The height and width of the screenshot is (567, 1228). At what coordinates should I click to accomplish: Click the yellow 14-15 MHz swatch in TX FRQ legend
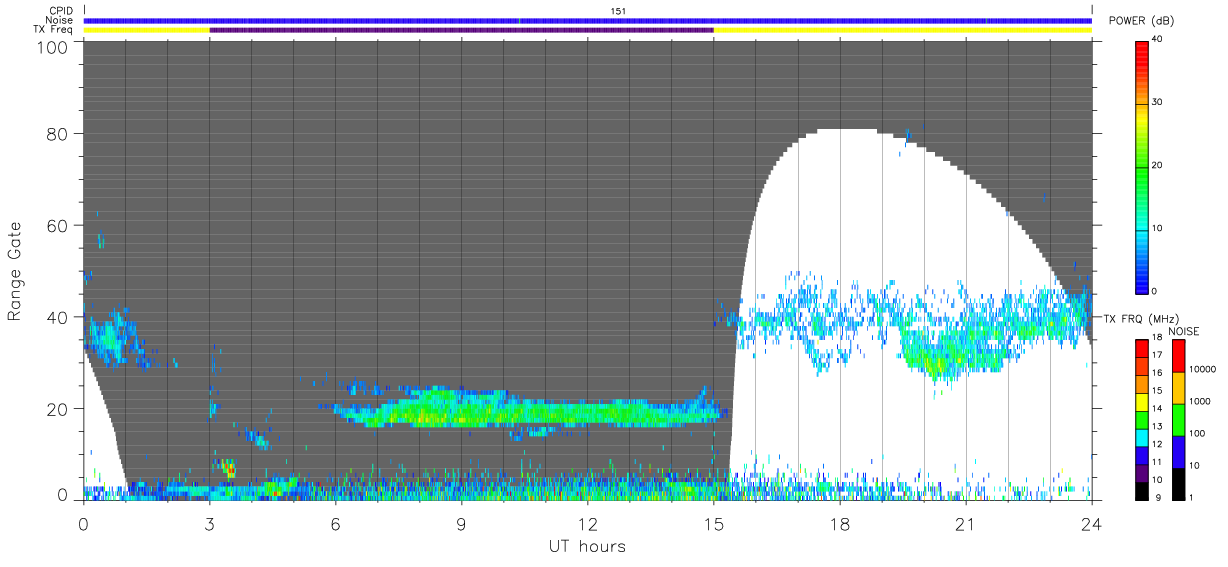point(1141,400)
